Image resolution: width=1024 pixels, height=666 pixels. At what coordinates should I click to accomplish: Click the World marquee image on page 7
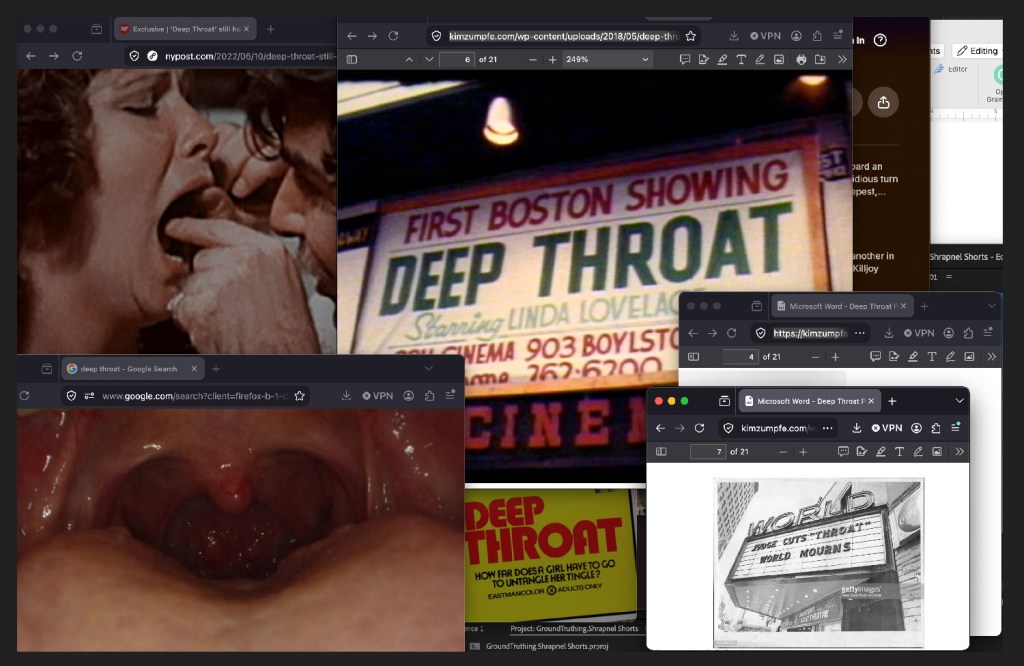coord(819,563)
